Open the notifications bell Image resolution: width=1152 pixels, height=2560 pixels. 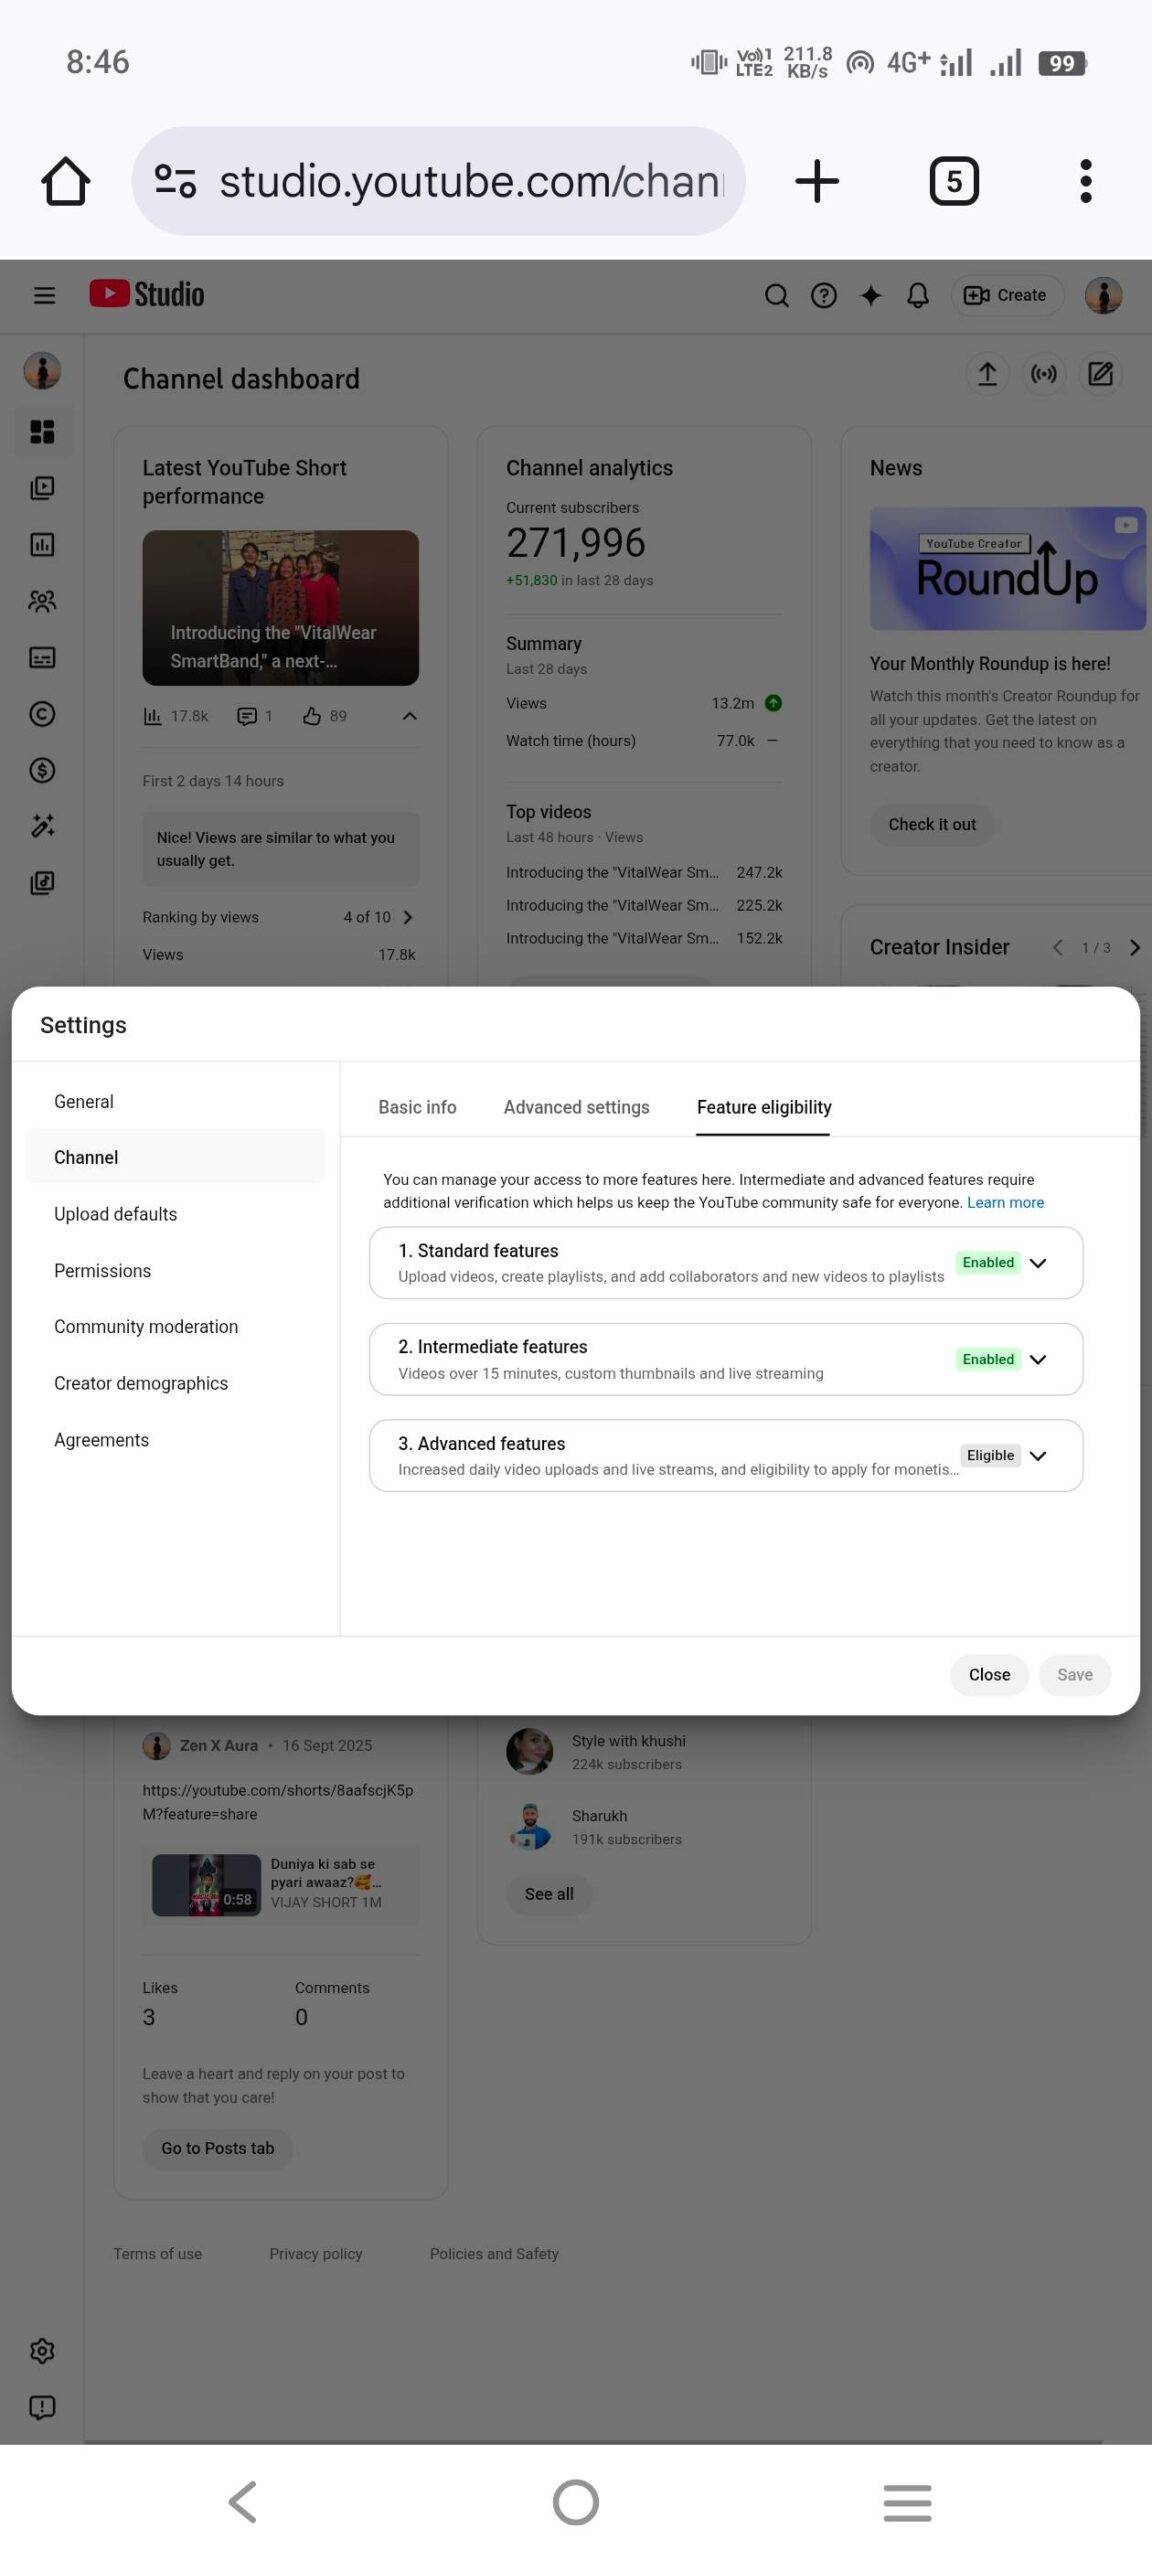point(917,295)
